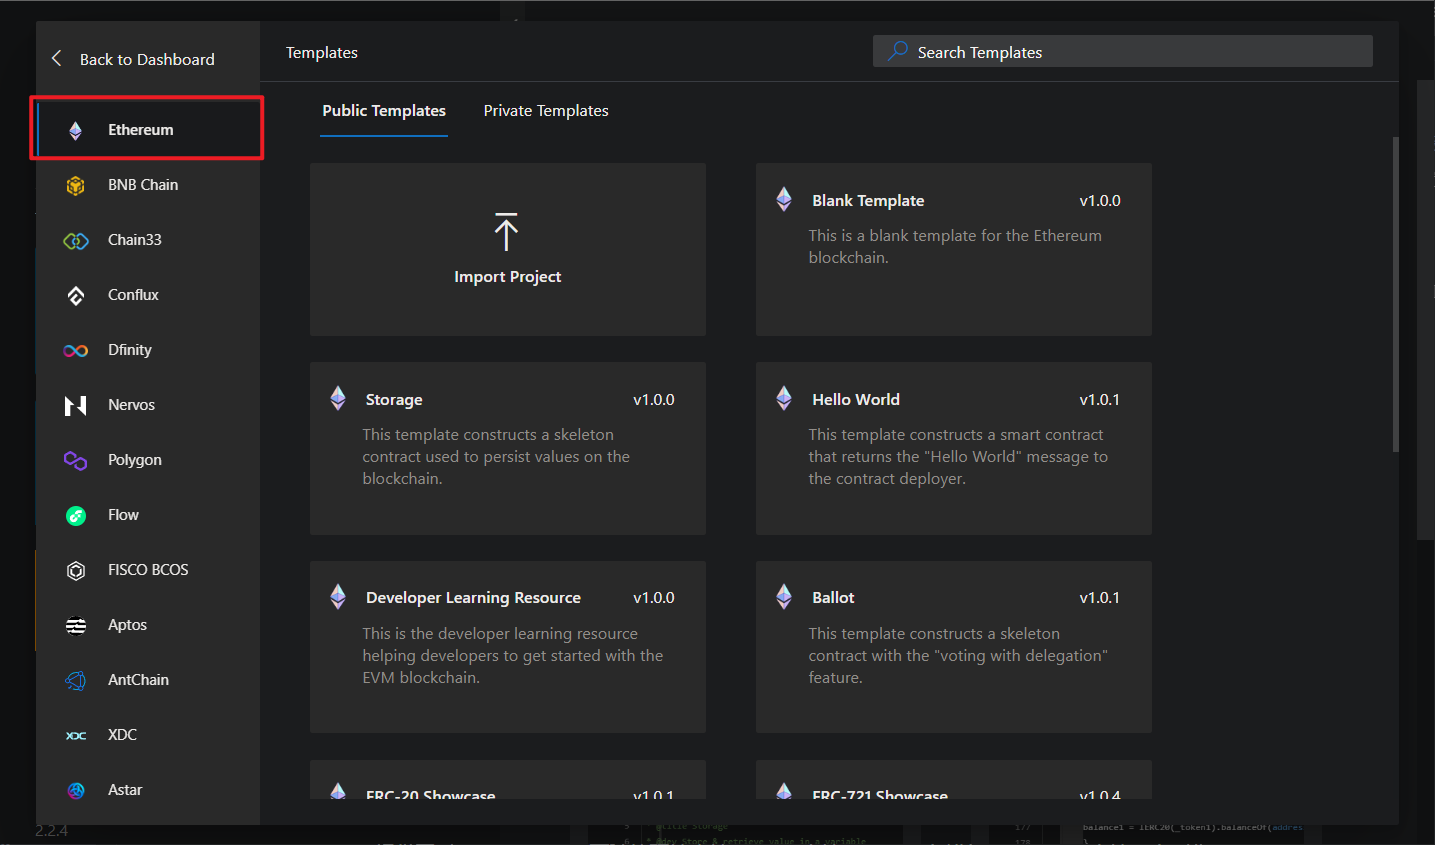Choose Aptos from the sidebar

(x=127, y=625)
